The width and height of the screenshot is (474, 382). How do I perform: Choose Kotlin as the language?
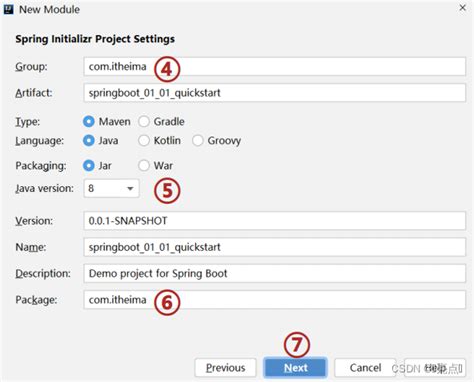144,141
